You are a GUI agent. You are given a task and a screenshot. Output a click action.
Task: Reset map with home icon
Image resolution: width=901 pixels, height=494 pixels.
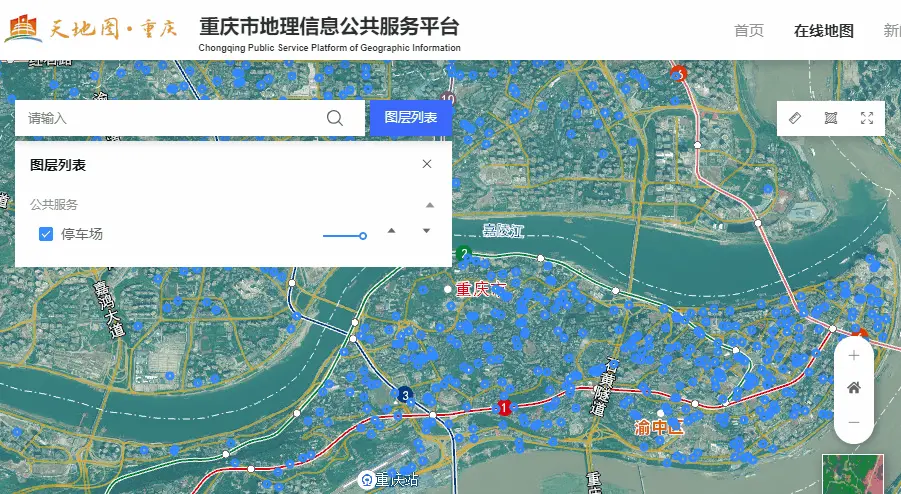click(x=854, y=388)
